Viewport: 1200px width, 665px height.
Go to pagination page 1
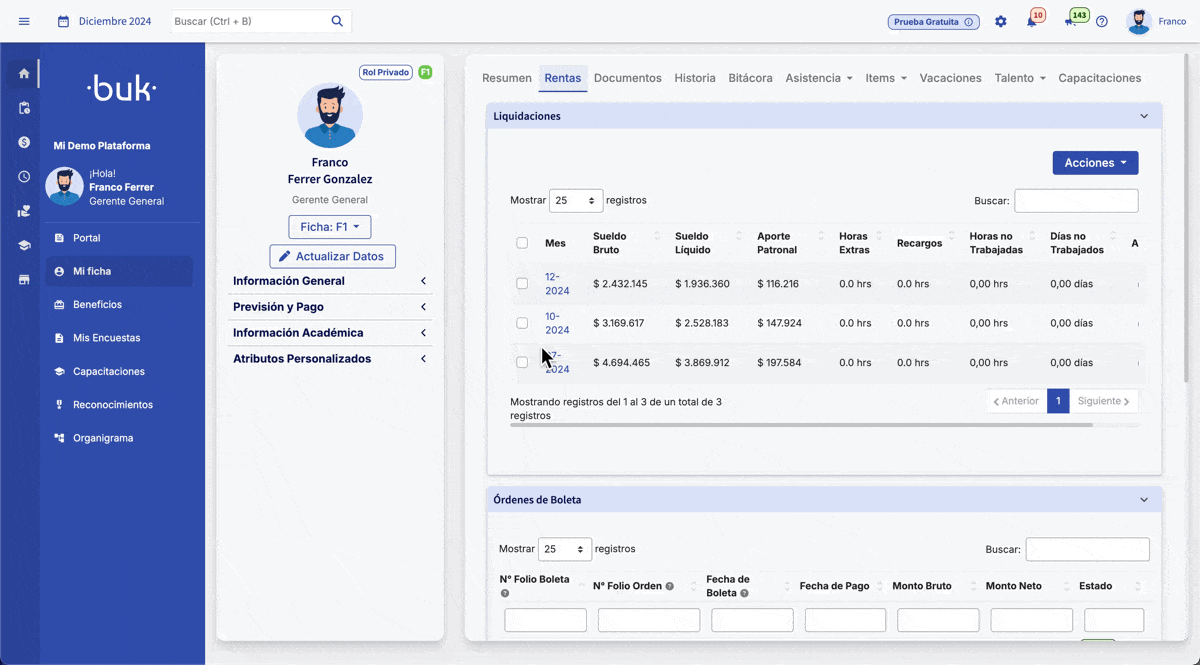[1058, 401]
